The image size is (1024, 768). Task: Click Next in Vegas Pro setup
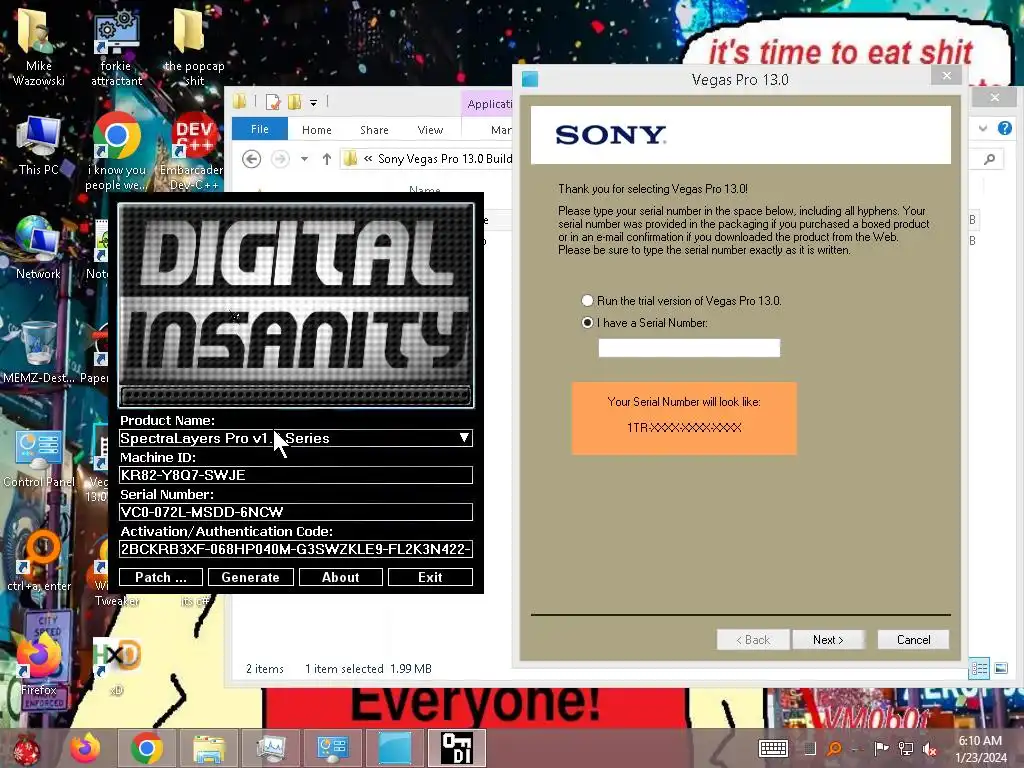(x=828, y=639)
